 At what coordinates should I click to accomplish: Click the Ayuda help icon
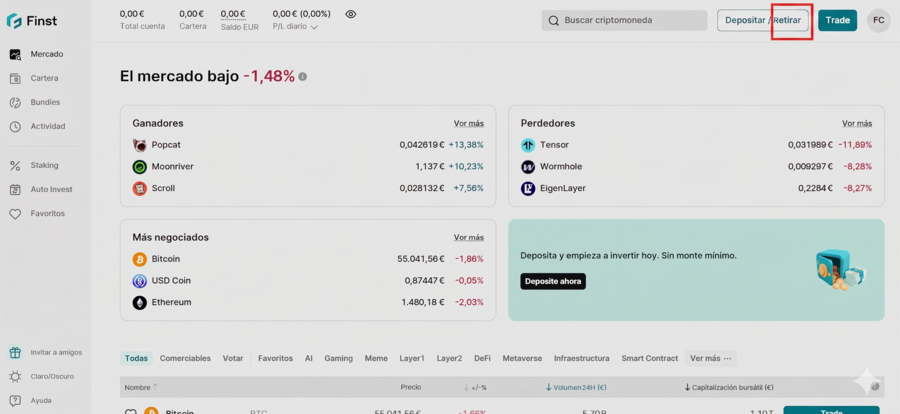point(15,401)
